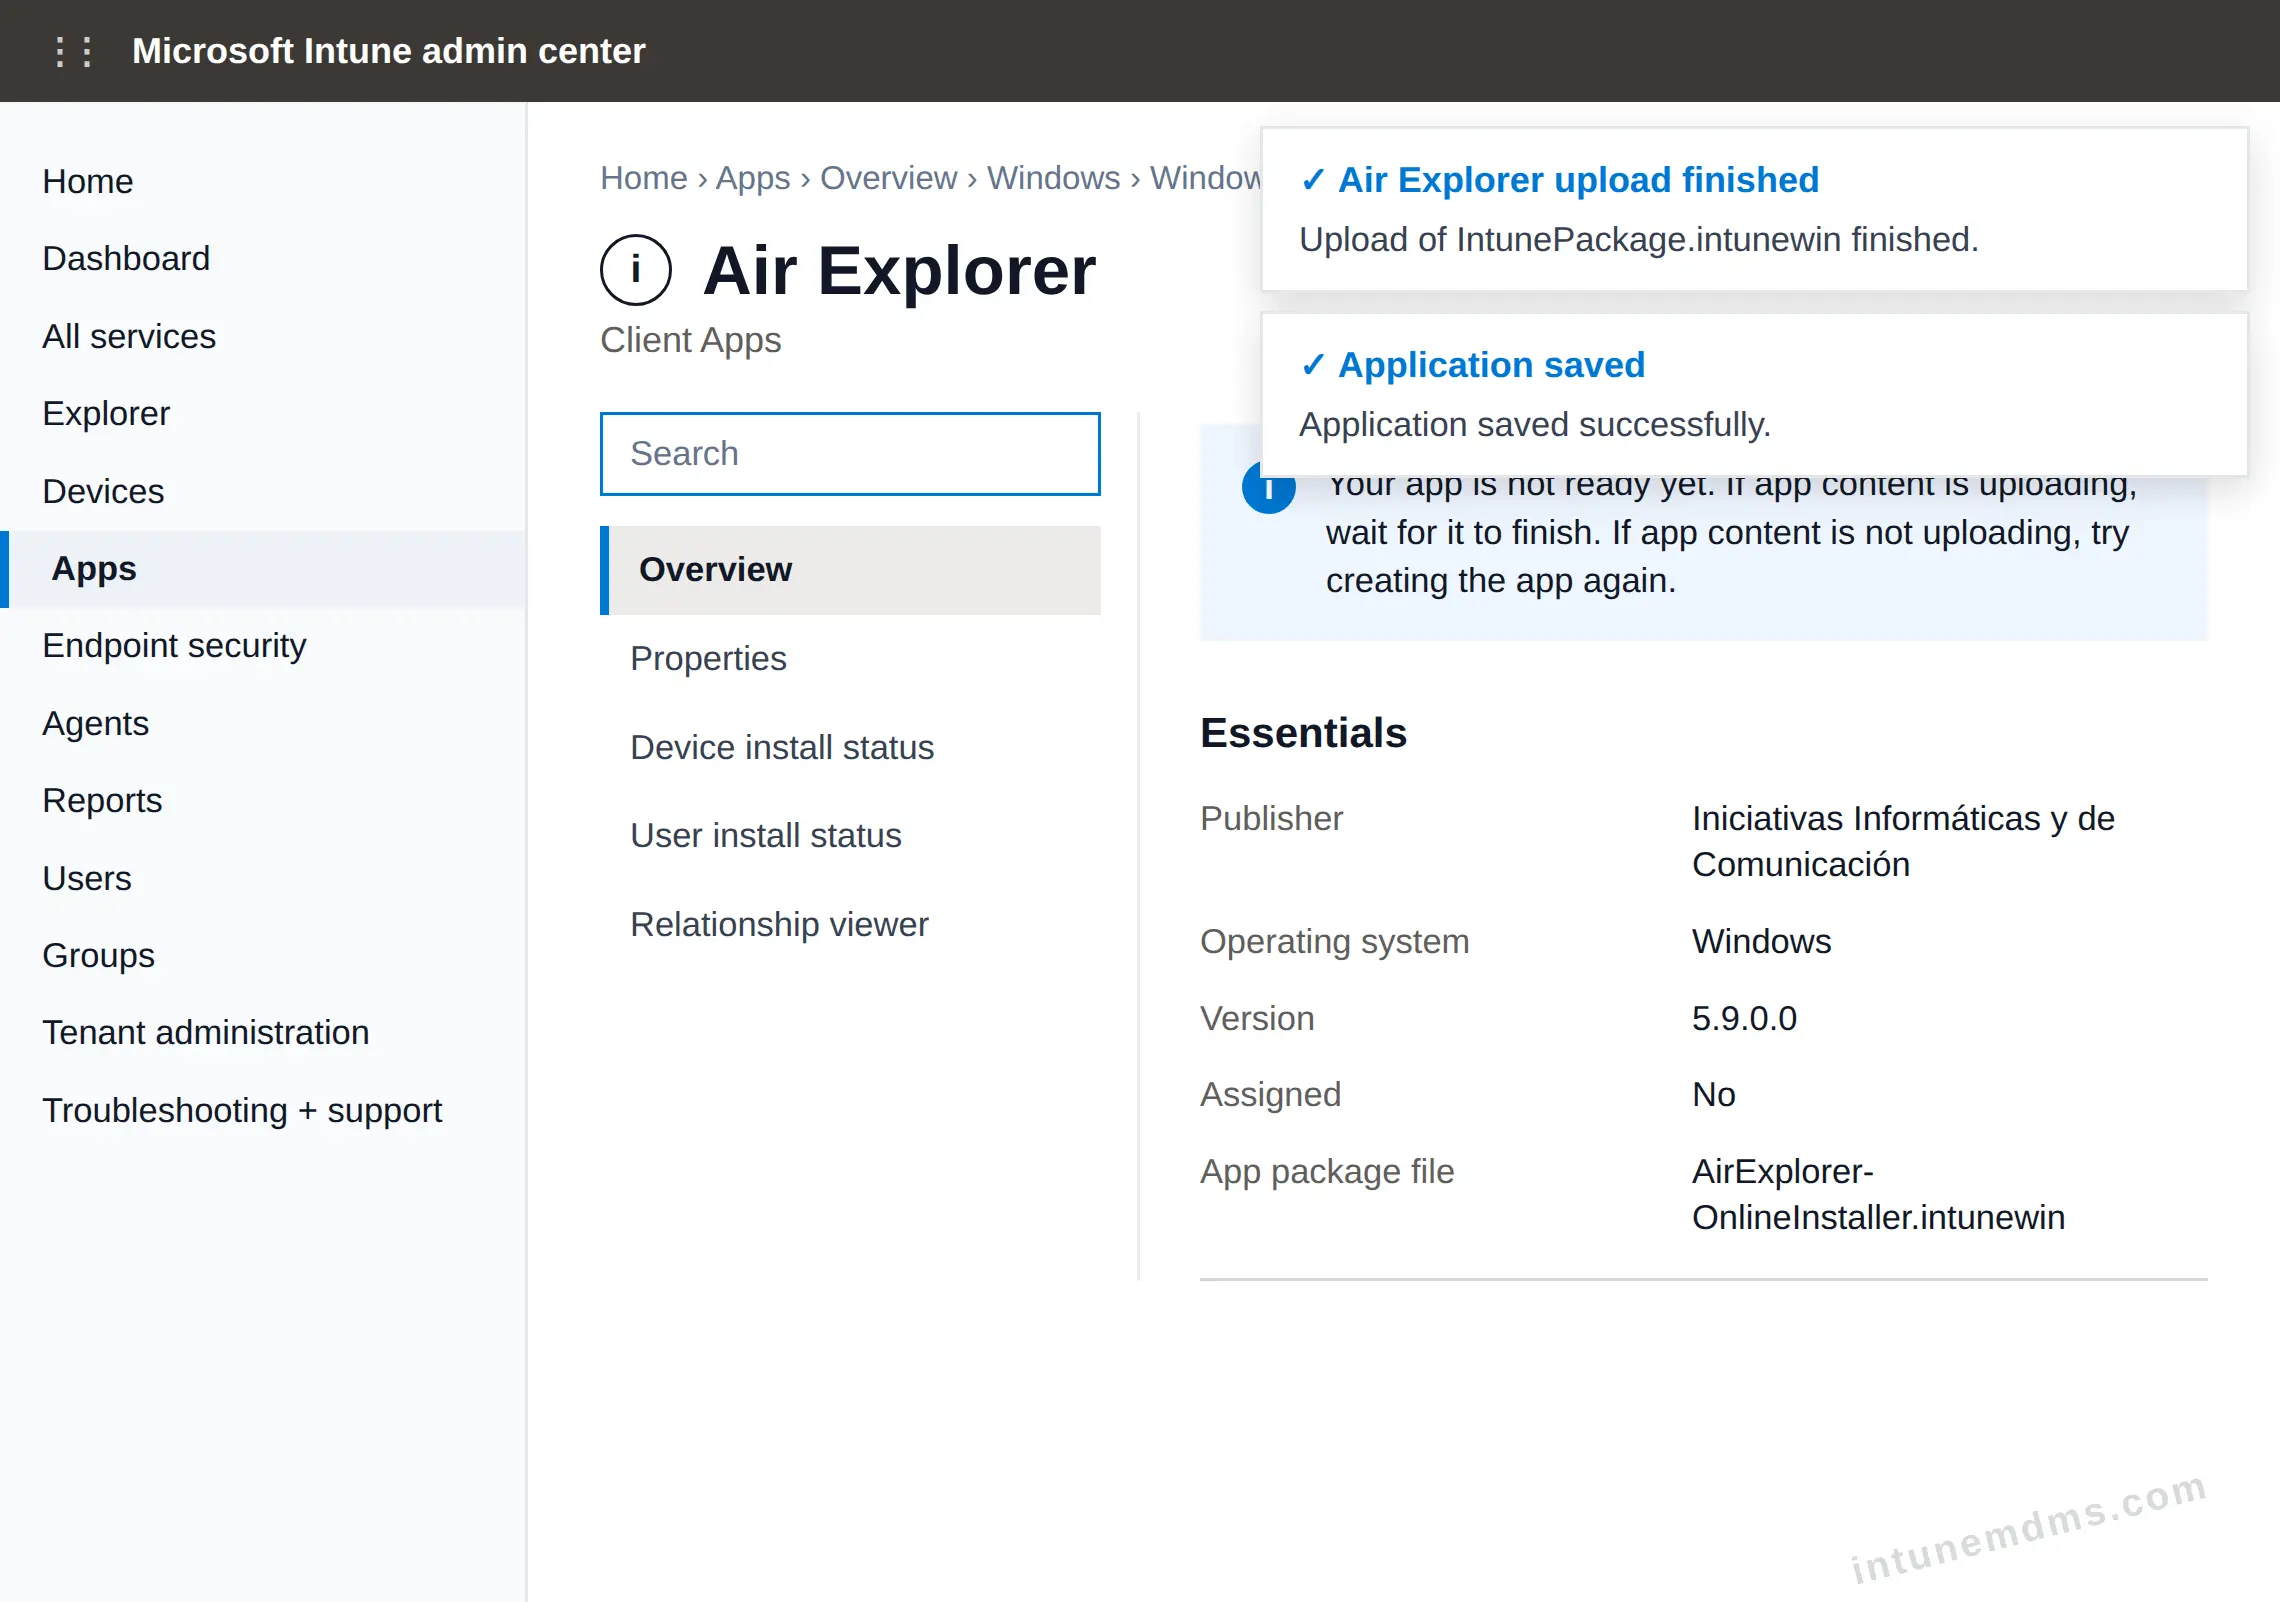
Task: Click the Air Explorer info icon
Action: coord(635,270)
